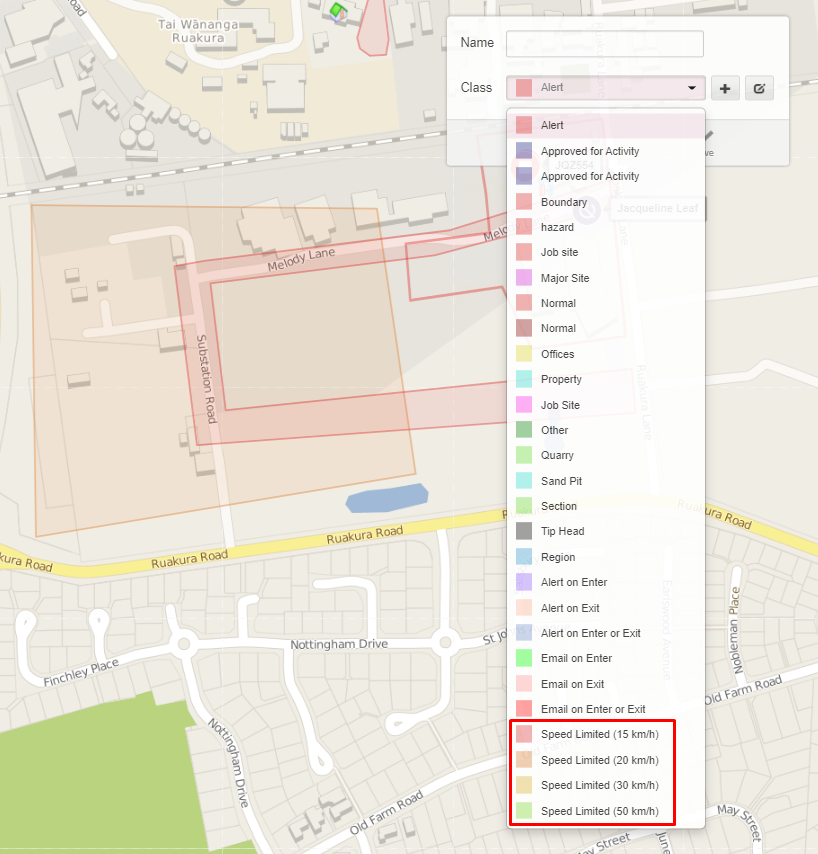Click the green Email on Enter swatch
The width and height of the screenshot is (818, 854).
coord(524,658)
